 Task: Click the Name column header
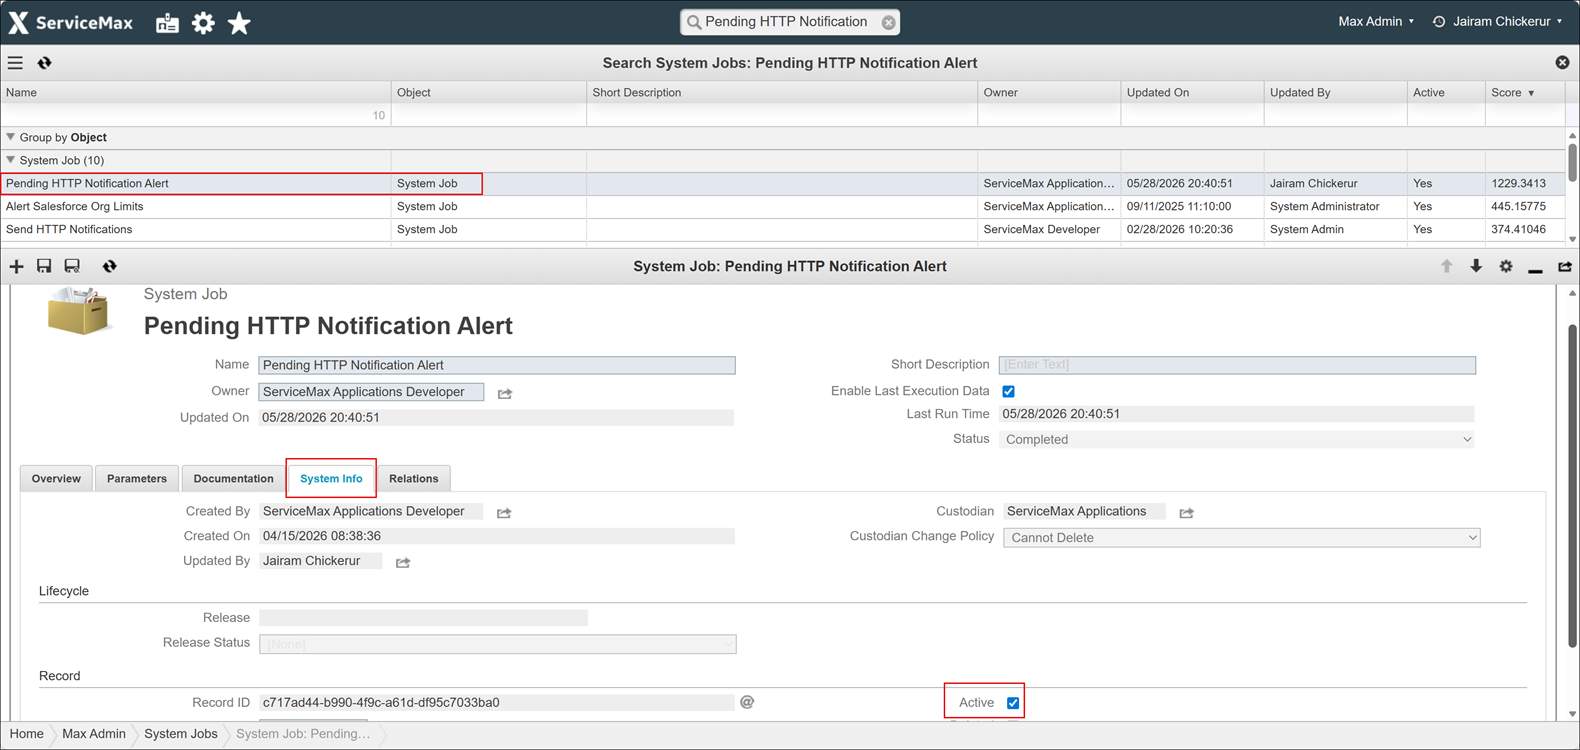click(x=195, y=92)
